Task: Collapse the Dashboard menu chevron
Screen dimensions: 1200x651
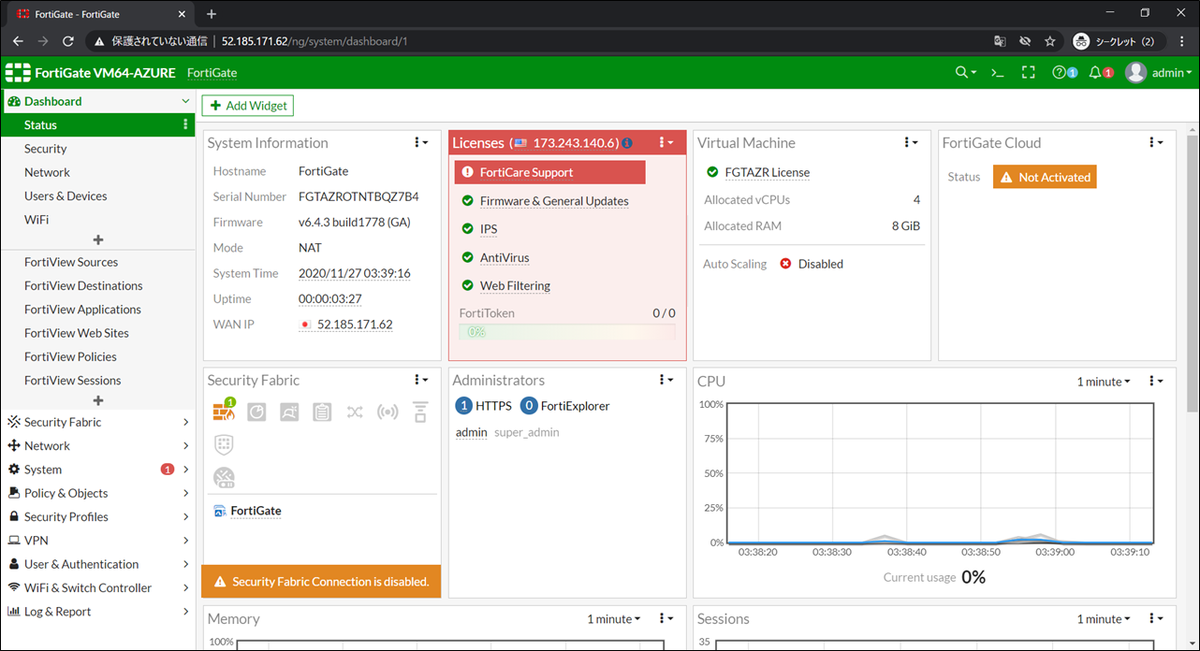Action: [x=185, y=101]
